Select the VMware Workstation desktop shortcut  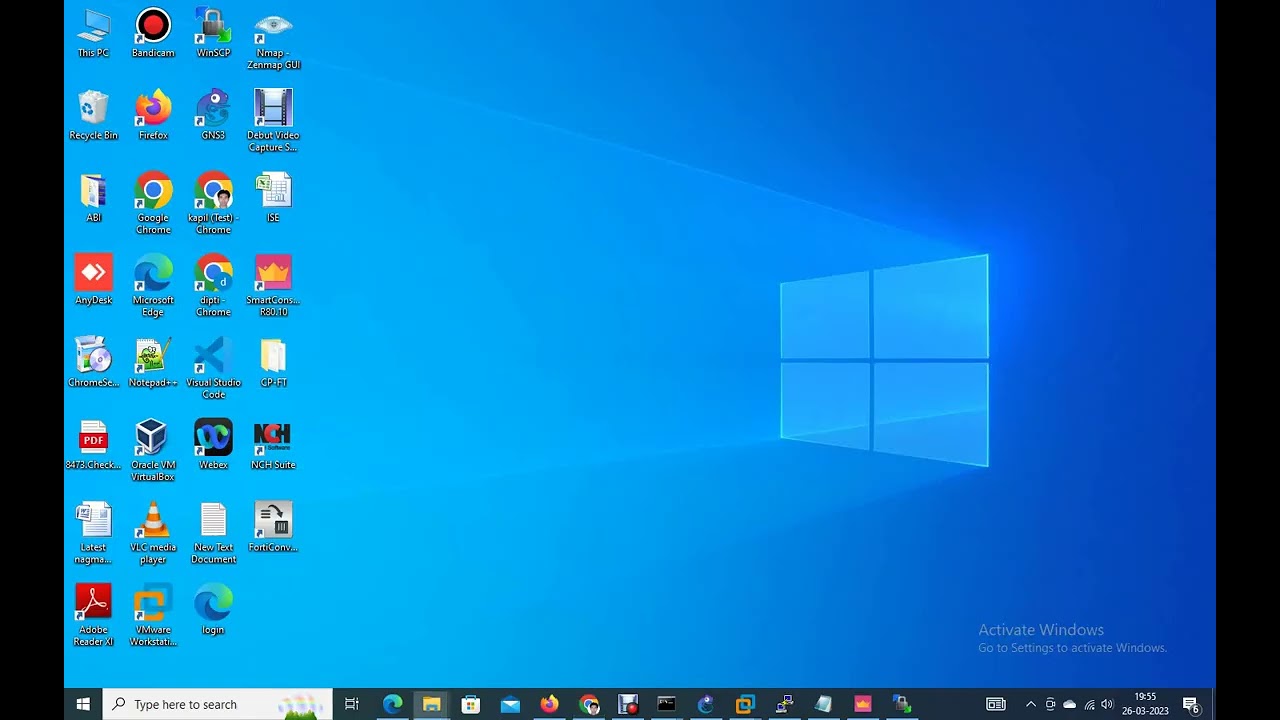(153, 615)
